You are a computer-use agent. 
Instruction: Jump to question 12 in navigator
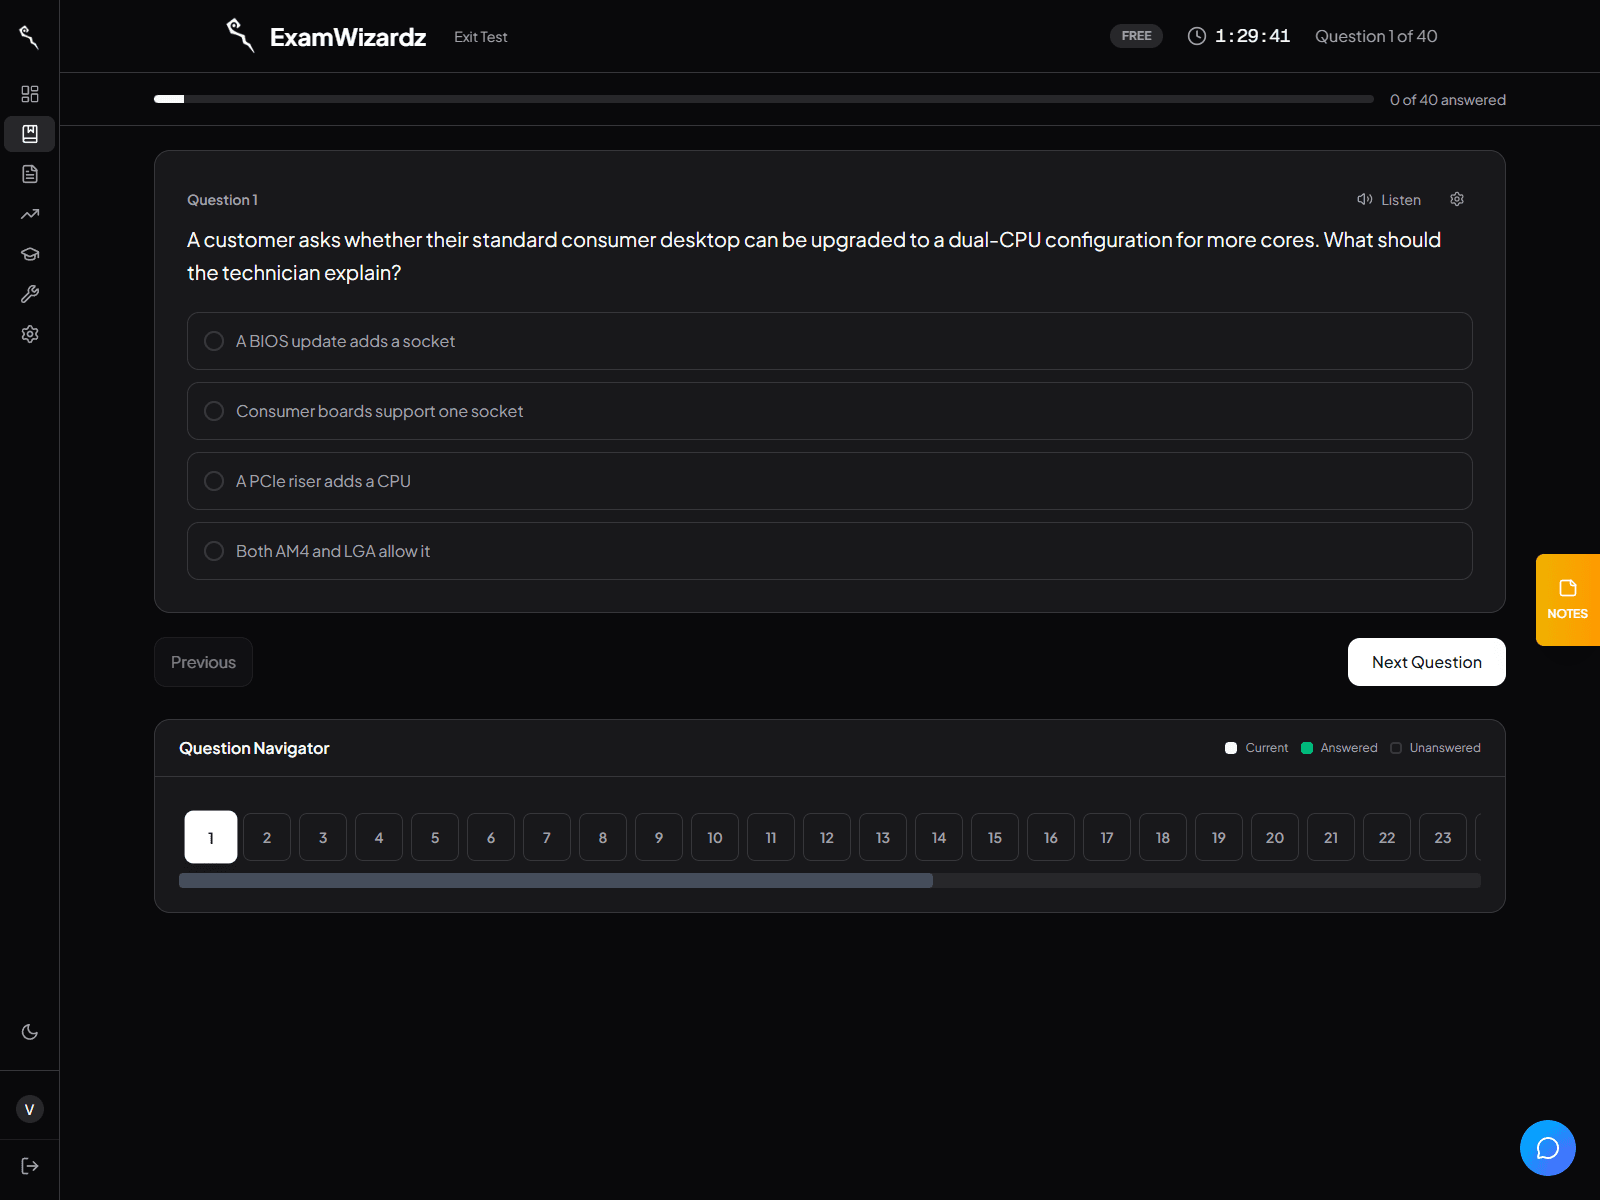point(827,837)
